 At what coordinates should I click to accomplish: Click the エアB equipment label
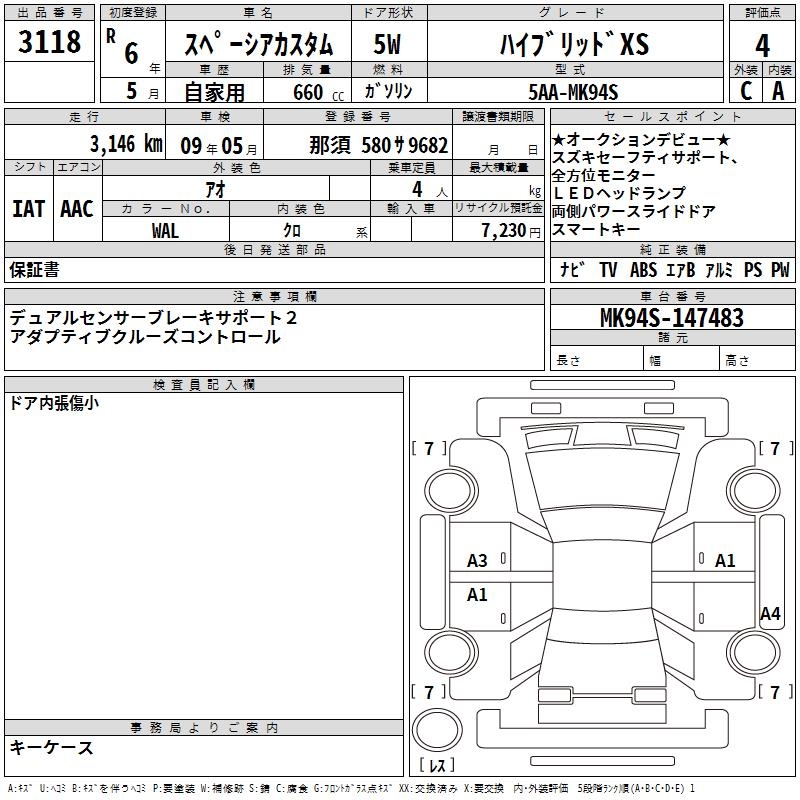[681, 269]
